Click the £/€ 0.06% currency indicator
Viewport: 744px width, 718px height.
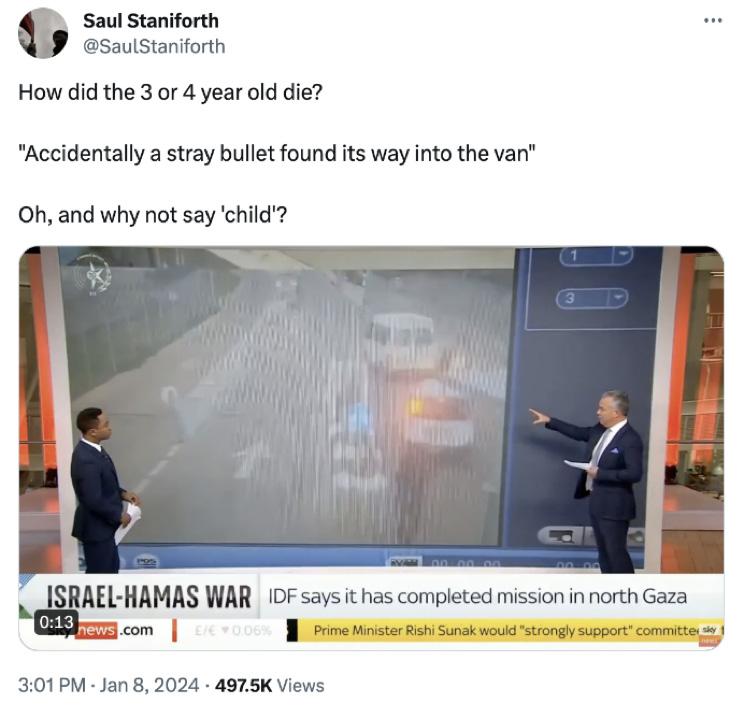pos(233,631)
